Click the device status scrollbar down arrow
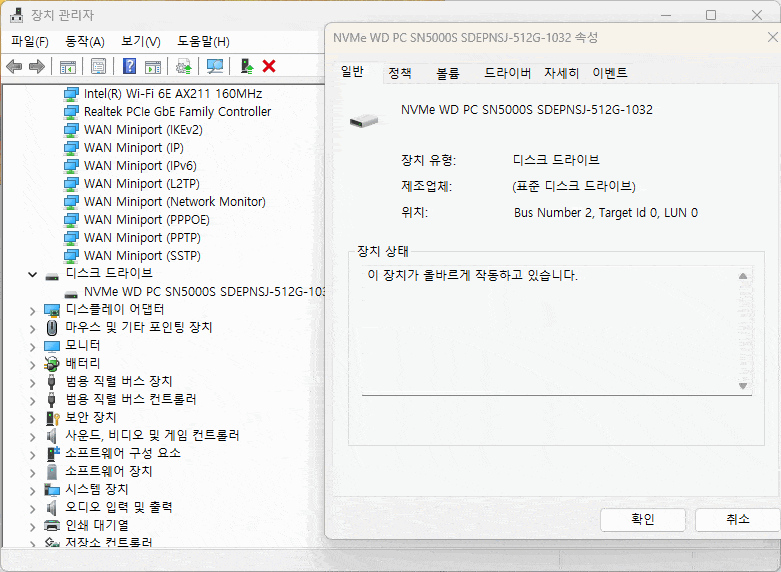 tap(743, 386)
